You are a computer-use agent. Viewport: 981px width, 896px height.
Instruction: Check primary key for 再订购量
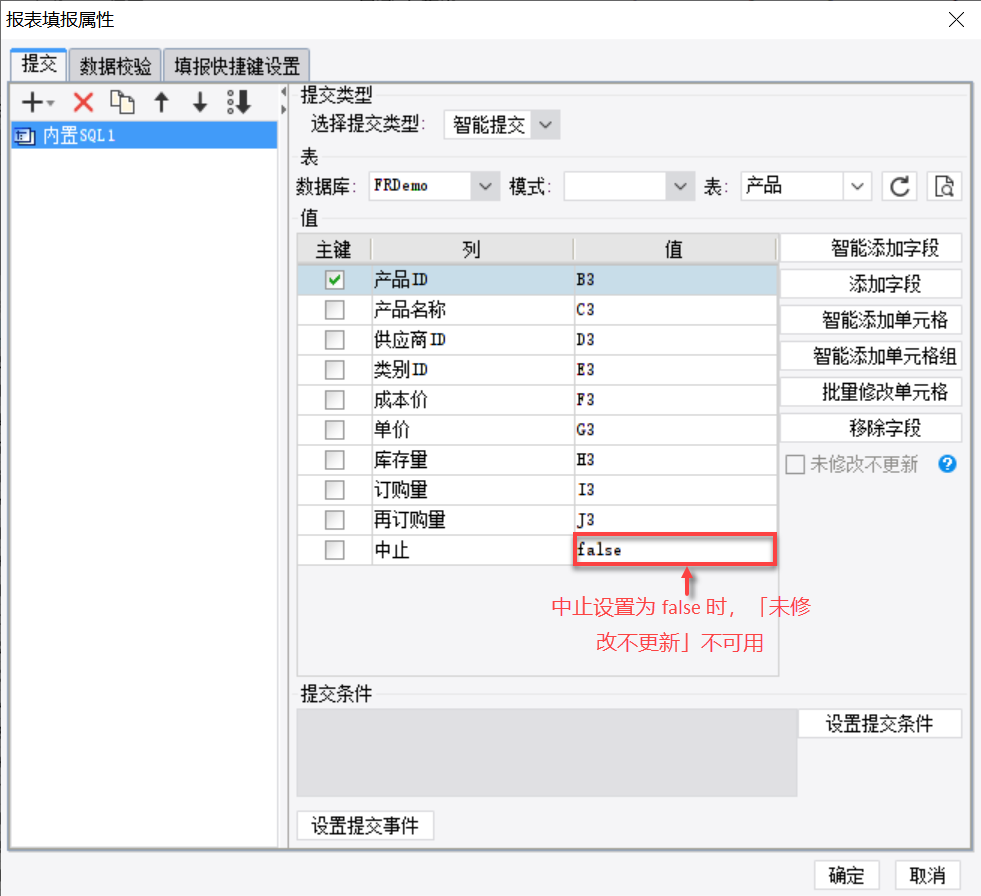tap(335, 520)
